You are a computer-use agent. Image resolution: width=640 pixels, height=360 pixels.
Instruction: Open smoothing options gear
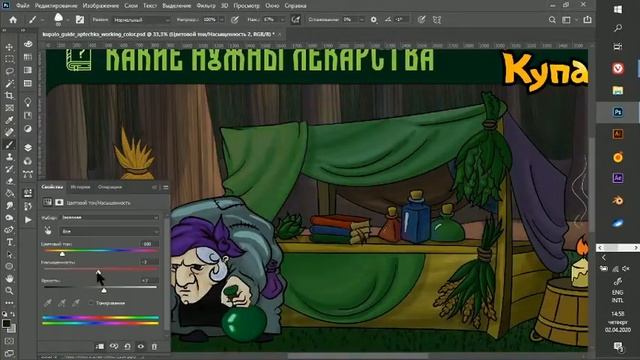coord(373,20)
